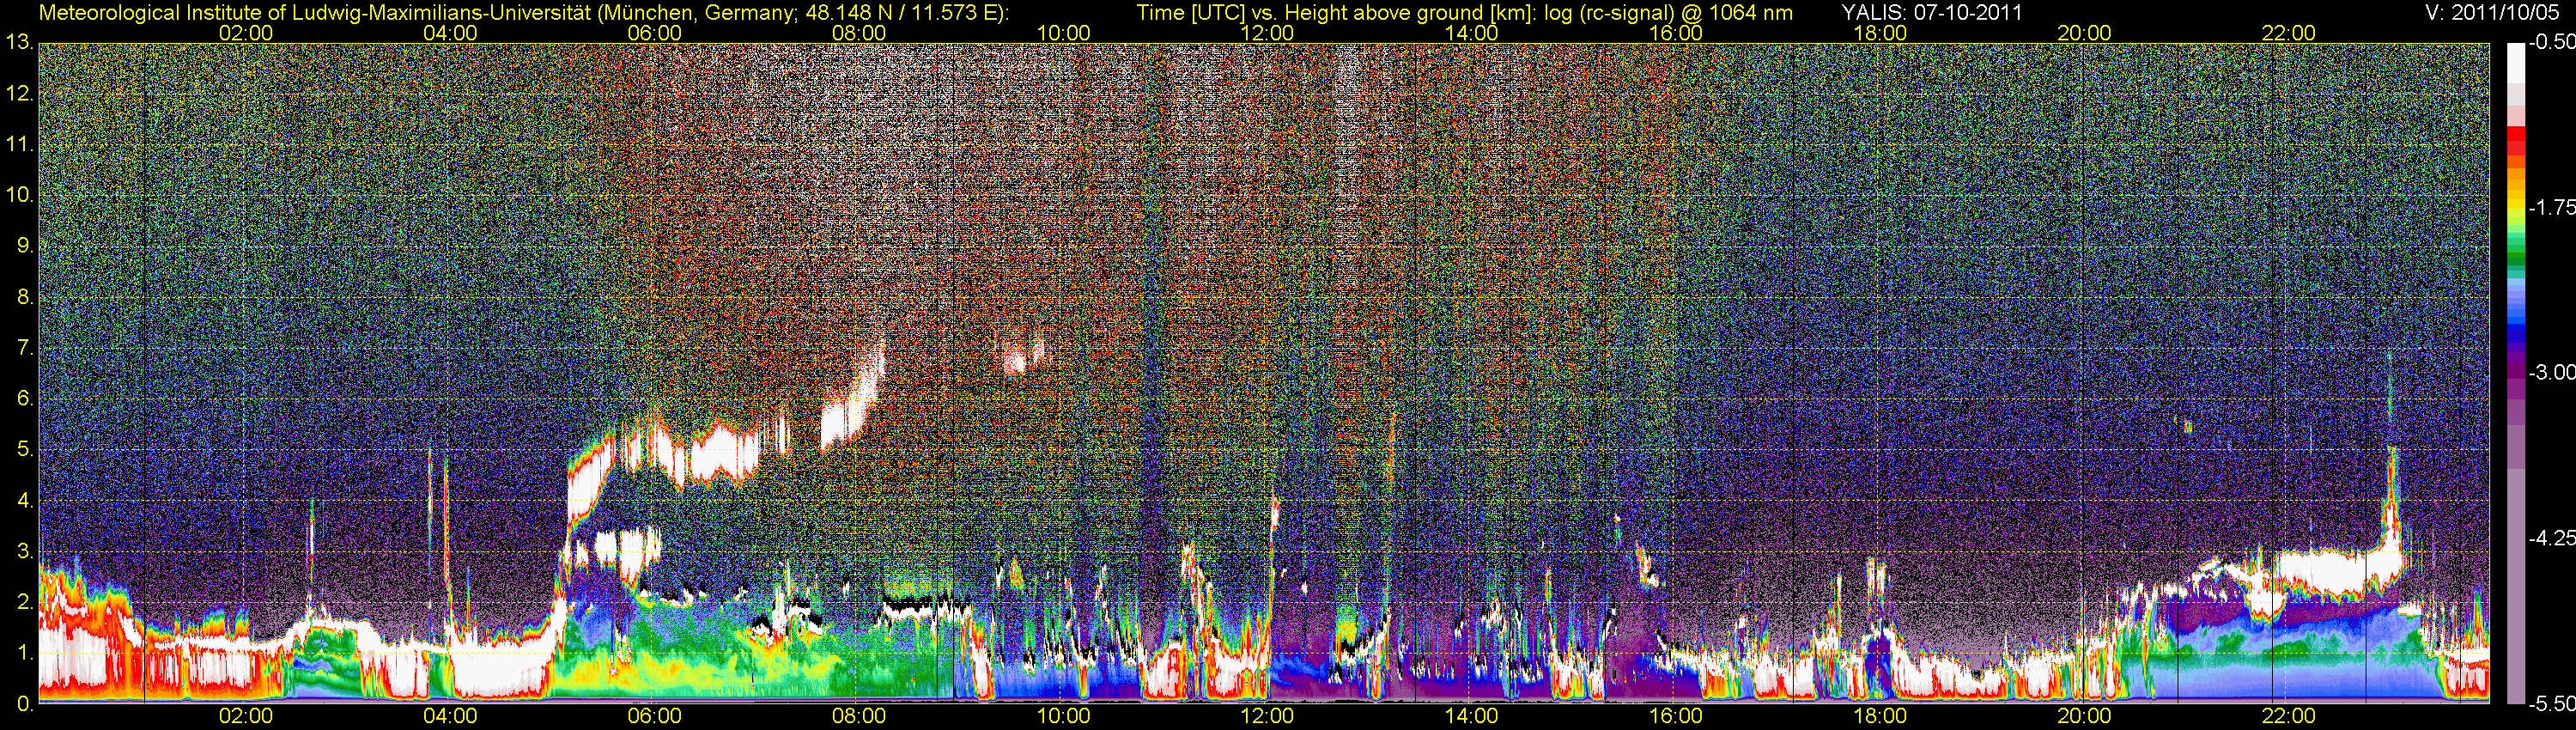Screen dimensions: 2576x730
Task: Click the 04:00 label on the lower time axis
Action: [450, 716]
